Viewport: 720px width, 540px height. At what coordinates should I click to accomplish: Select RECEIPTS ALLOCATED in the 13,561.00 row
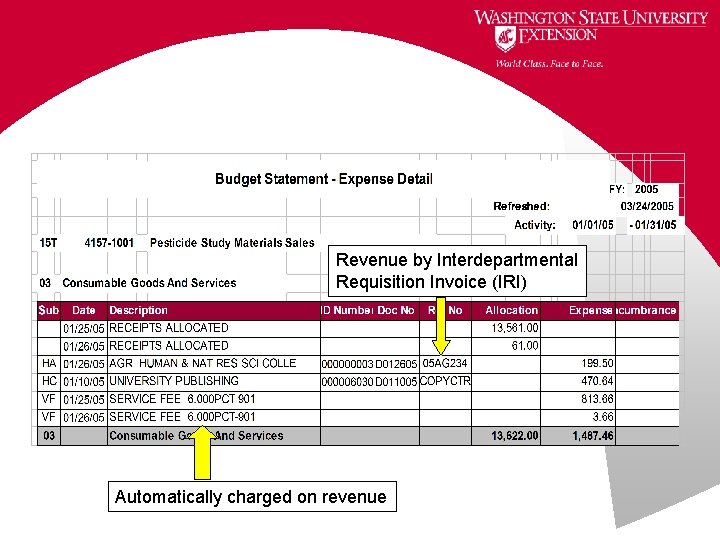tap(169, 328)
